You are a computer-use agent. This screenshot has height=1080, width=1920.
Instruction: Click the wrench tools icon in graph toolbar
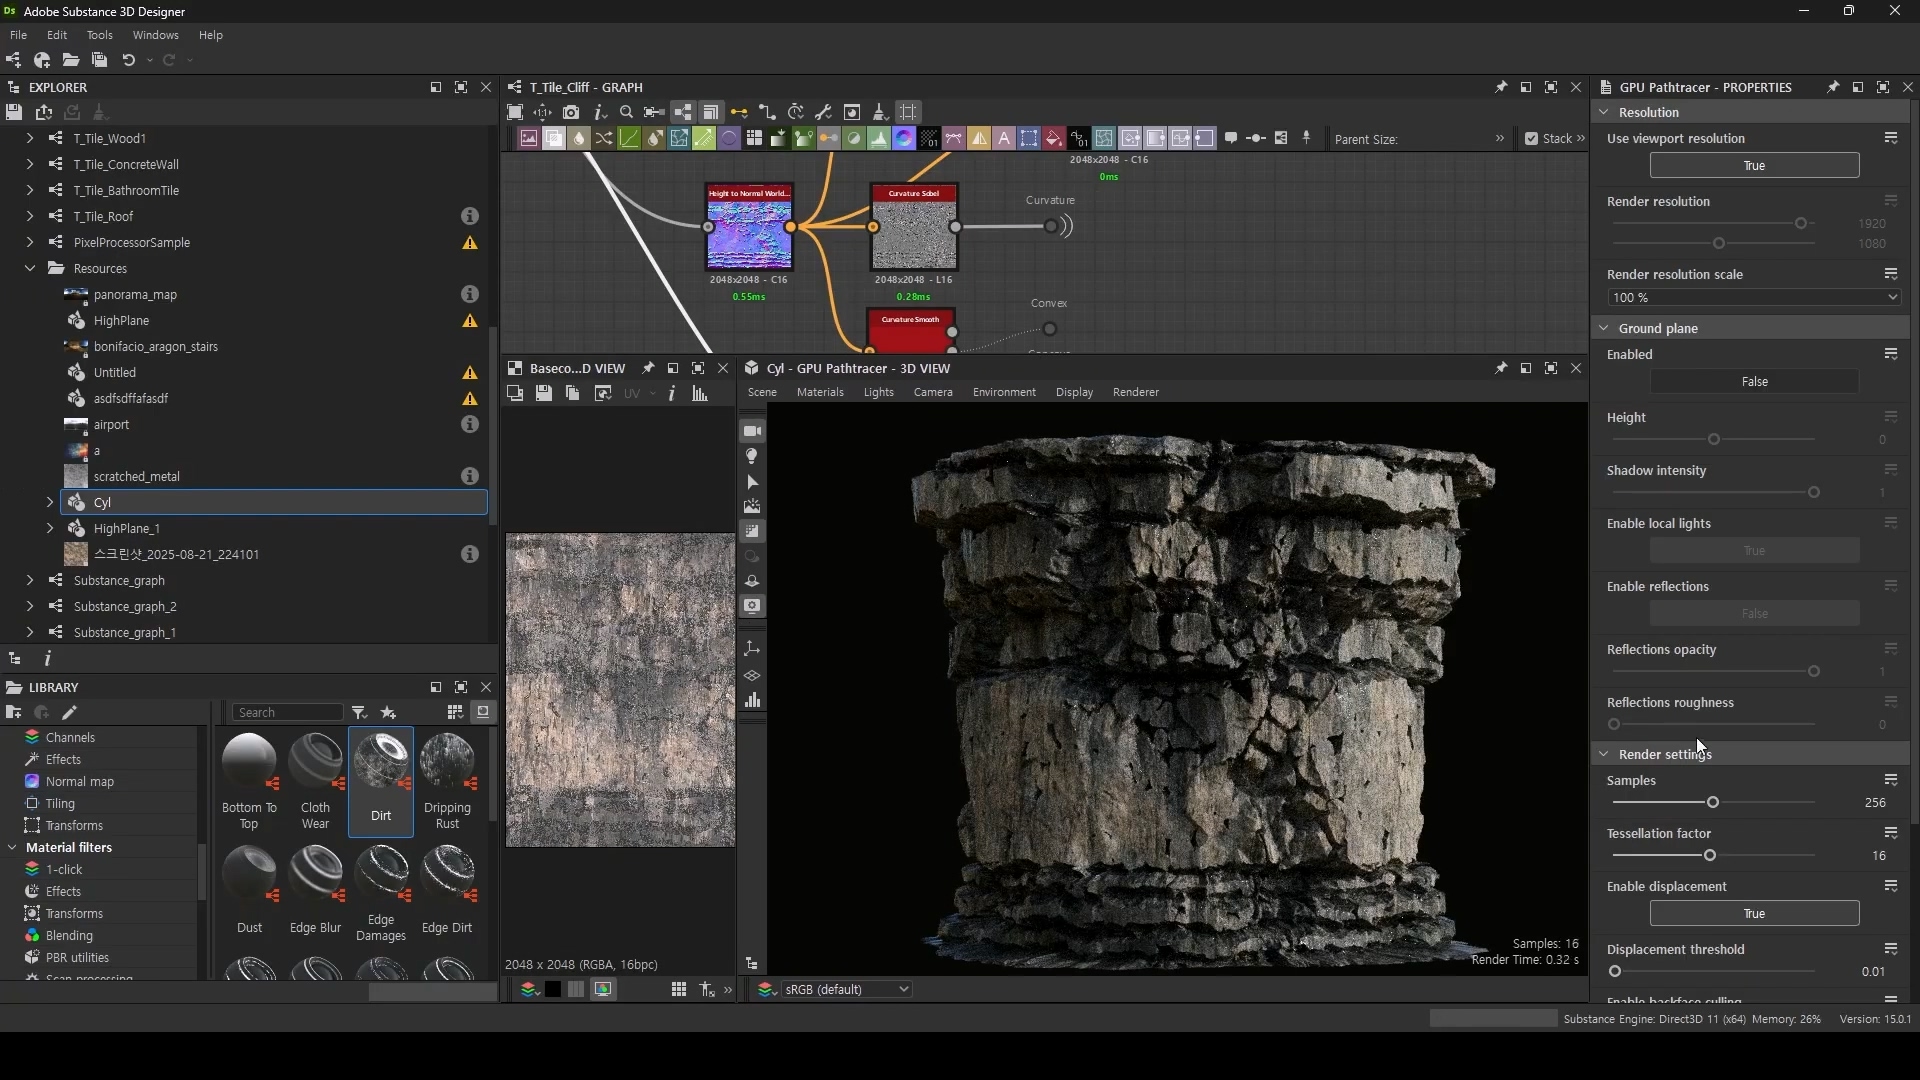[824, 112]
